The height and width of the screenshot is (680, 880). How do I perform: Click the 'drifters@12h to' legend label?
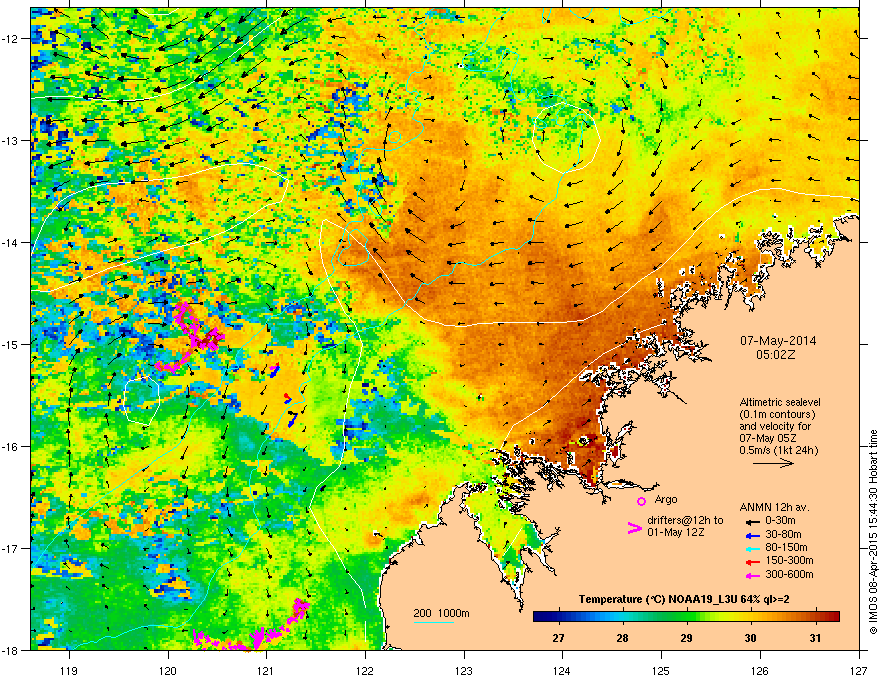(x=685, y=520)
